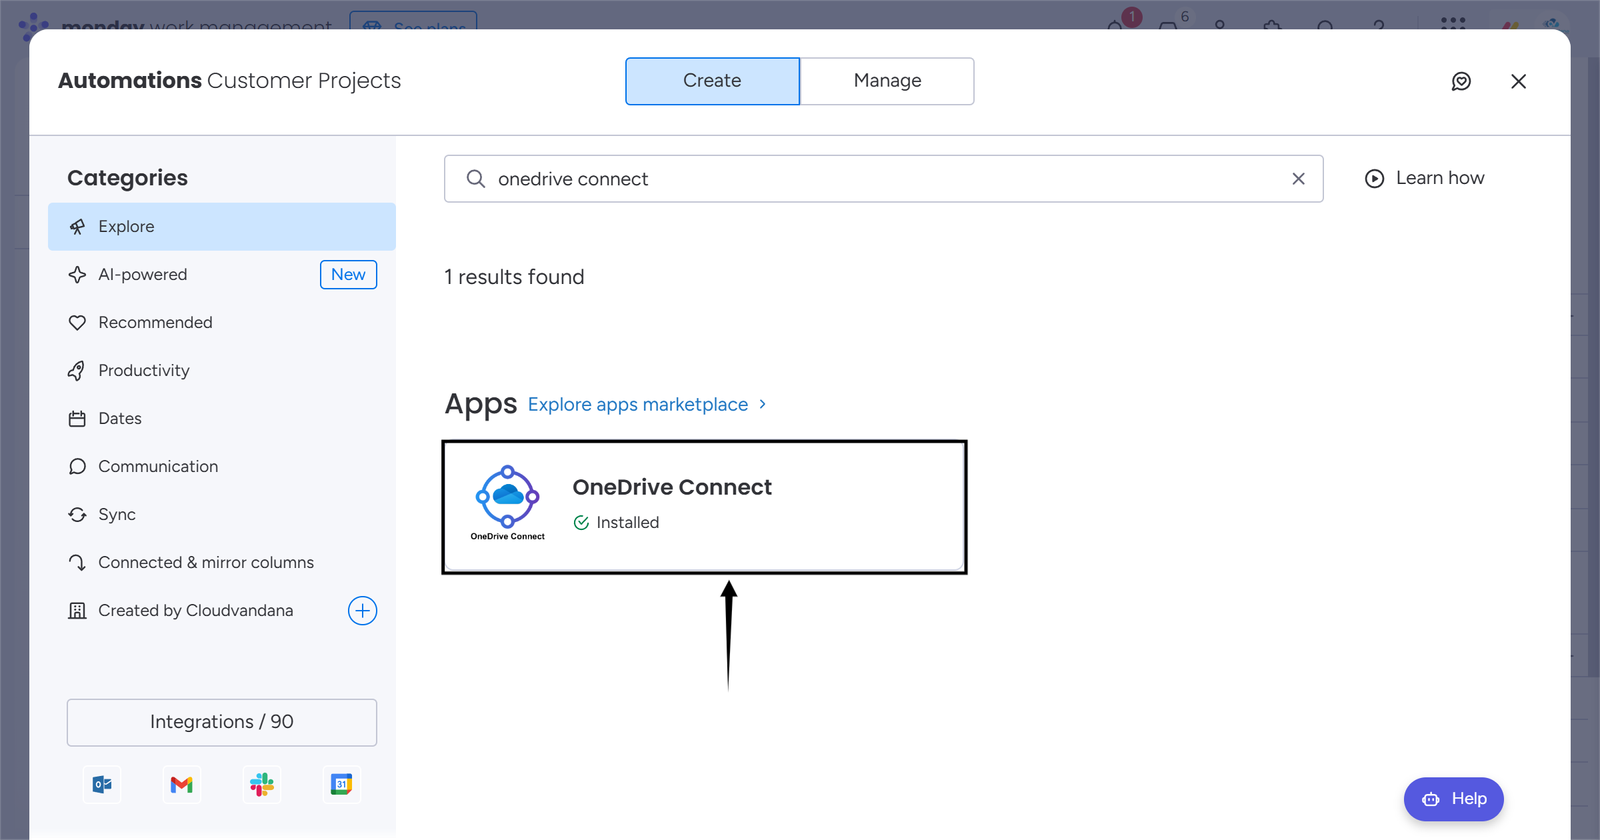1600x840 pixels.
Task: Click the "Categories" sidebar heading
Action: [x=127, y=178]
